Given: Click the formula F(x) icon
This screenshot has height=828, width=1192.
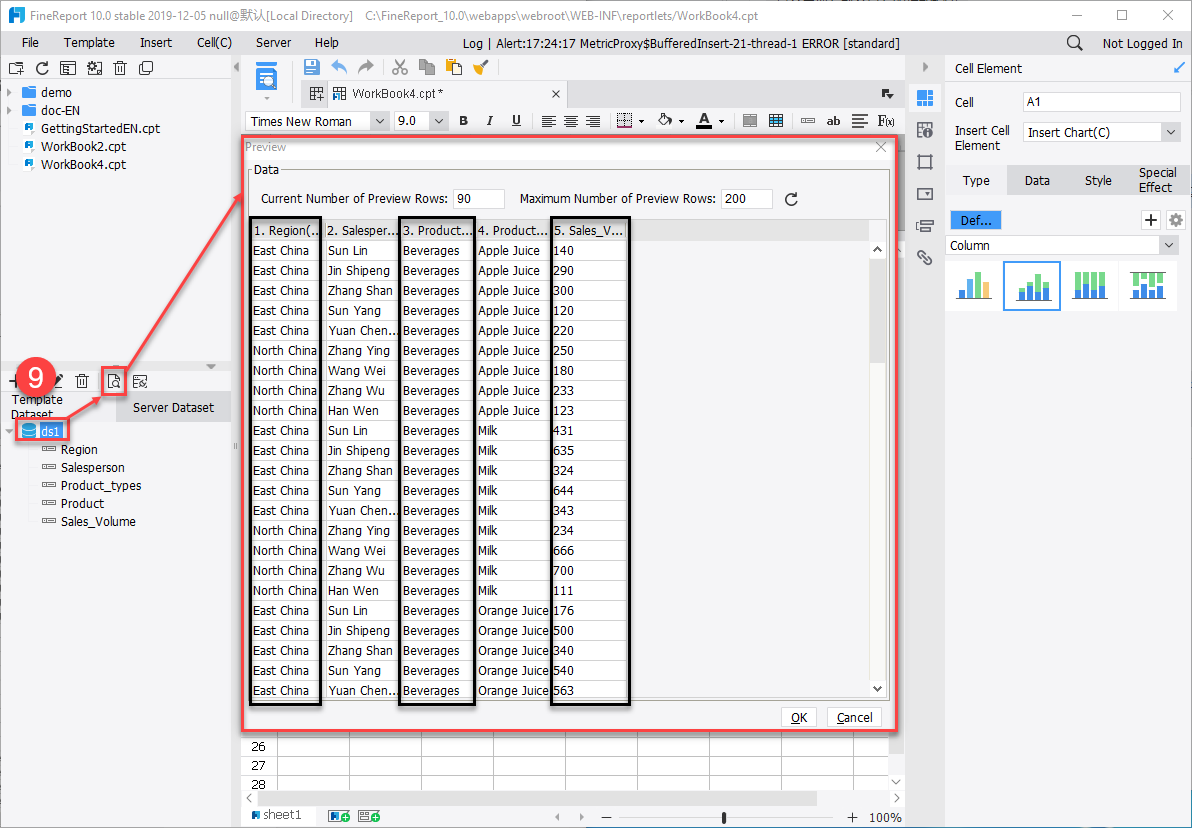Looking at the screenshot, I should pos(885,121).
